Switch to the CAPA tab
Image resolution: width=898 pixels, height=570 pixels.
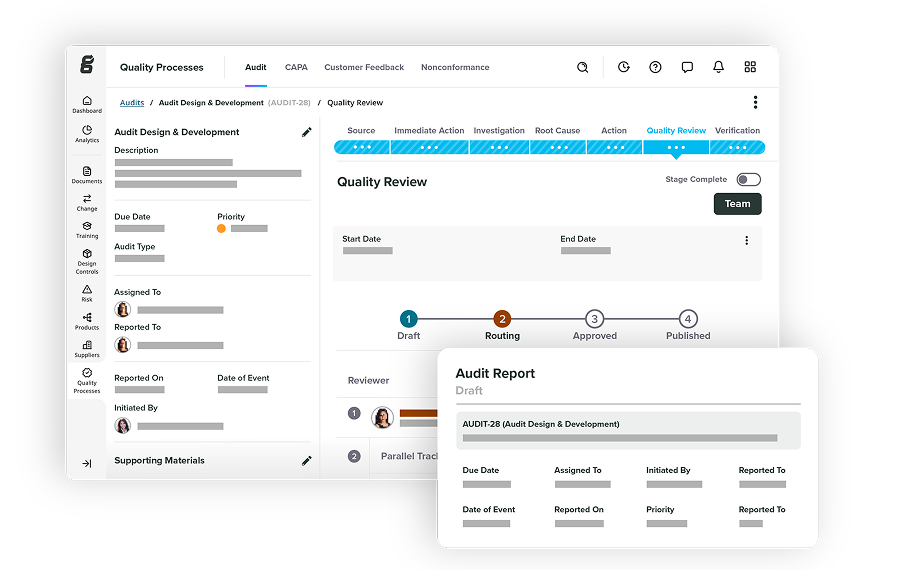point(296,68)
